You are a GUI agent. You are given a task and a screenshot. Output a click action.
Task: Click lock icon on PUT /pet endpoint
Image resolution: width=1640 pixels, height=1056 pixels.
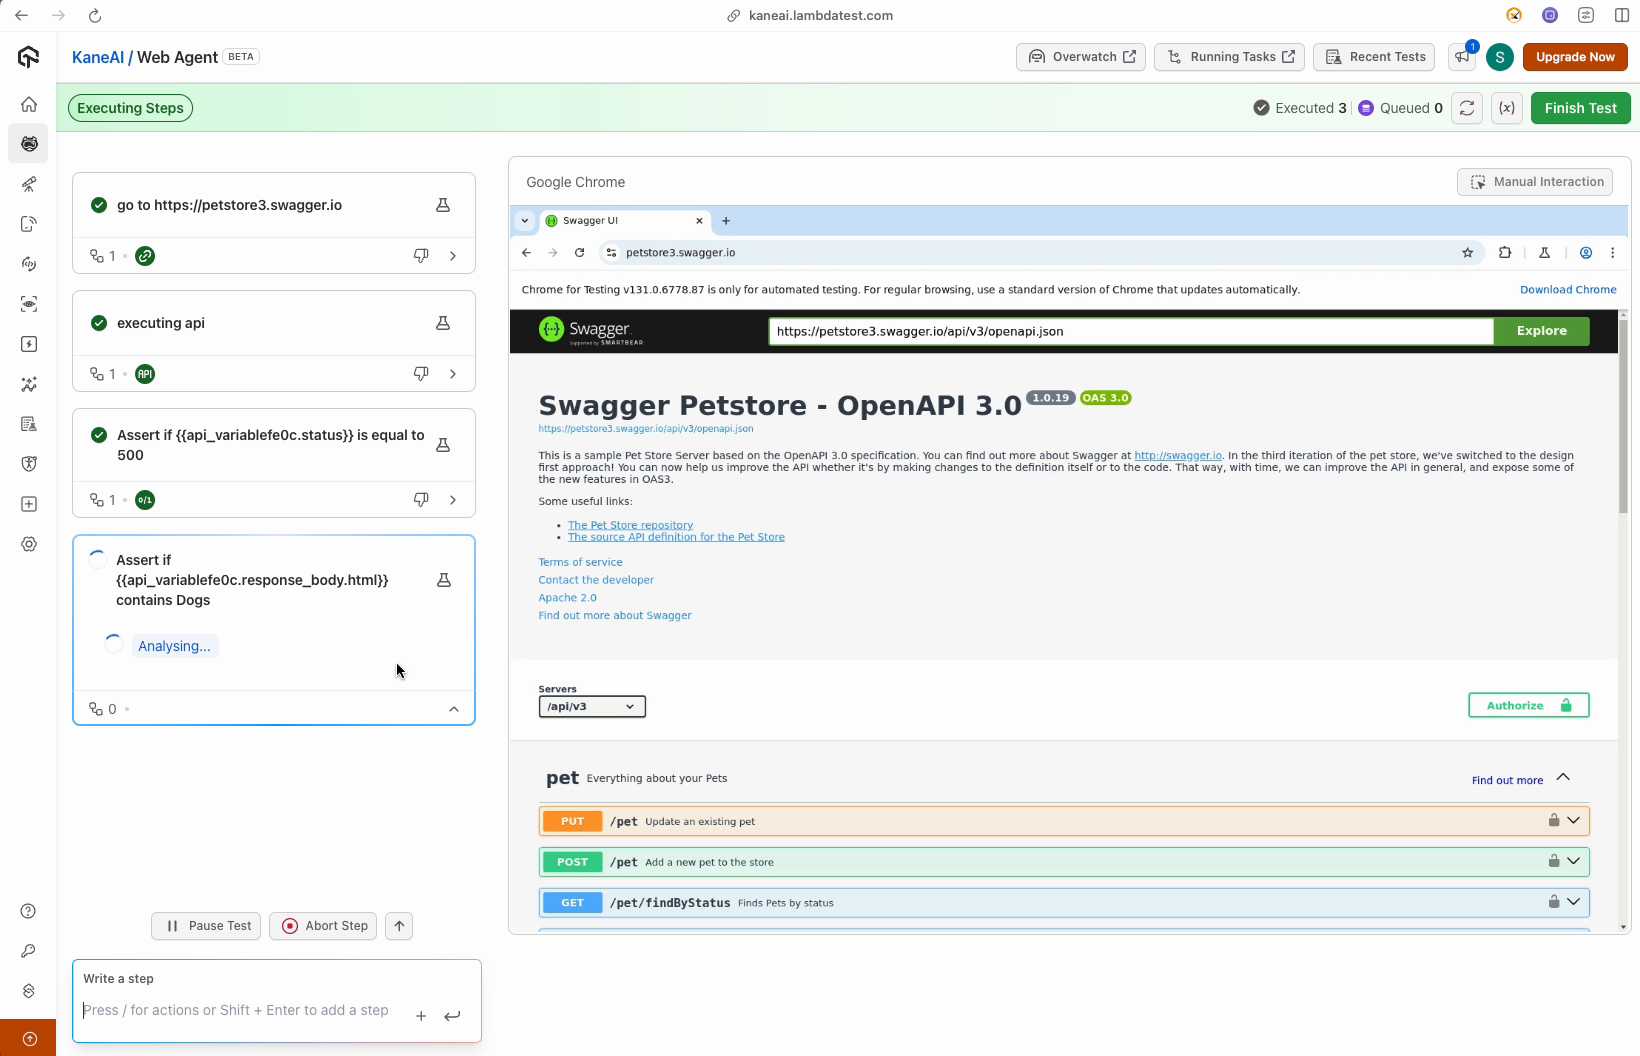pyautogui.click(x=1553, y=821)
